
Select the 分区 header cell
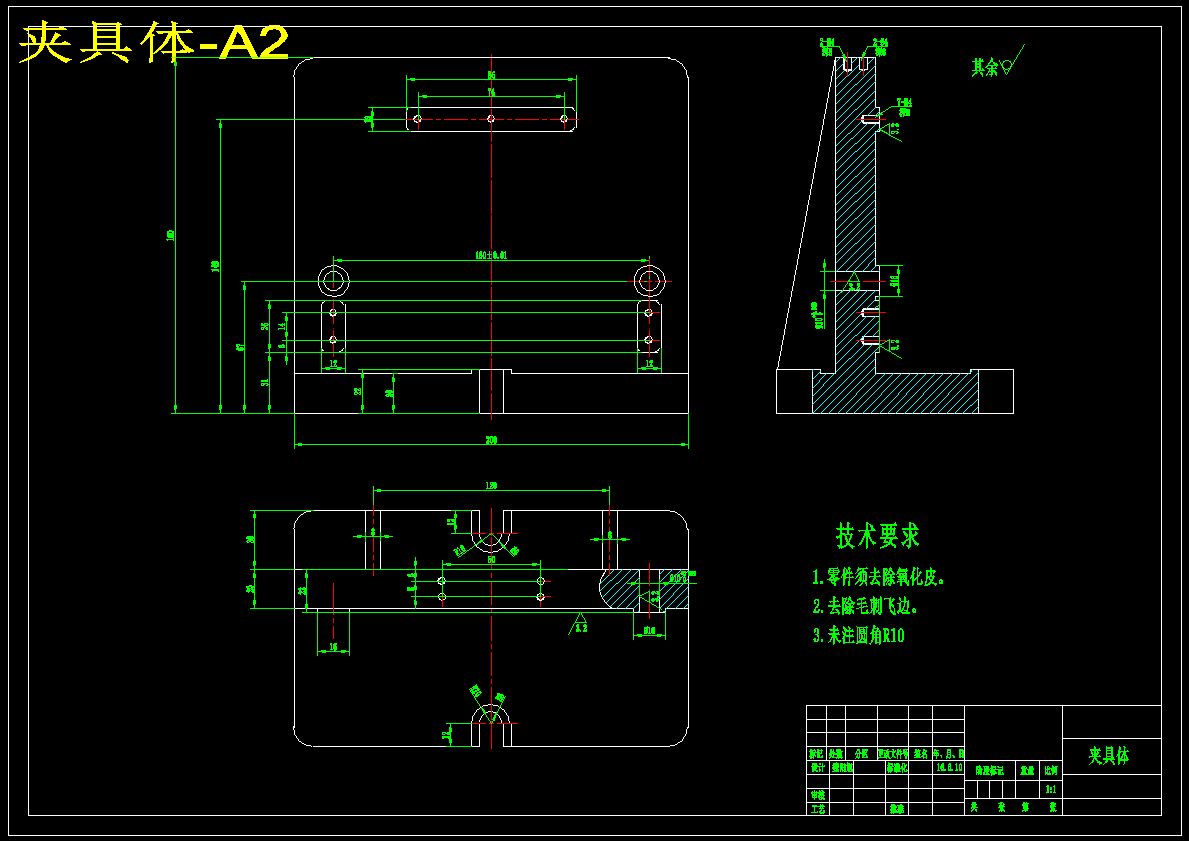coord(861,754)
